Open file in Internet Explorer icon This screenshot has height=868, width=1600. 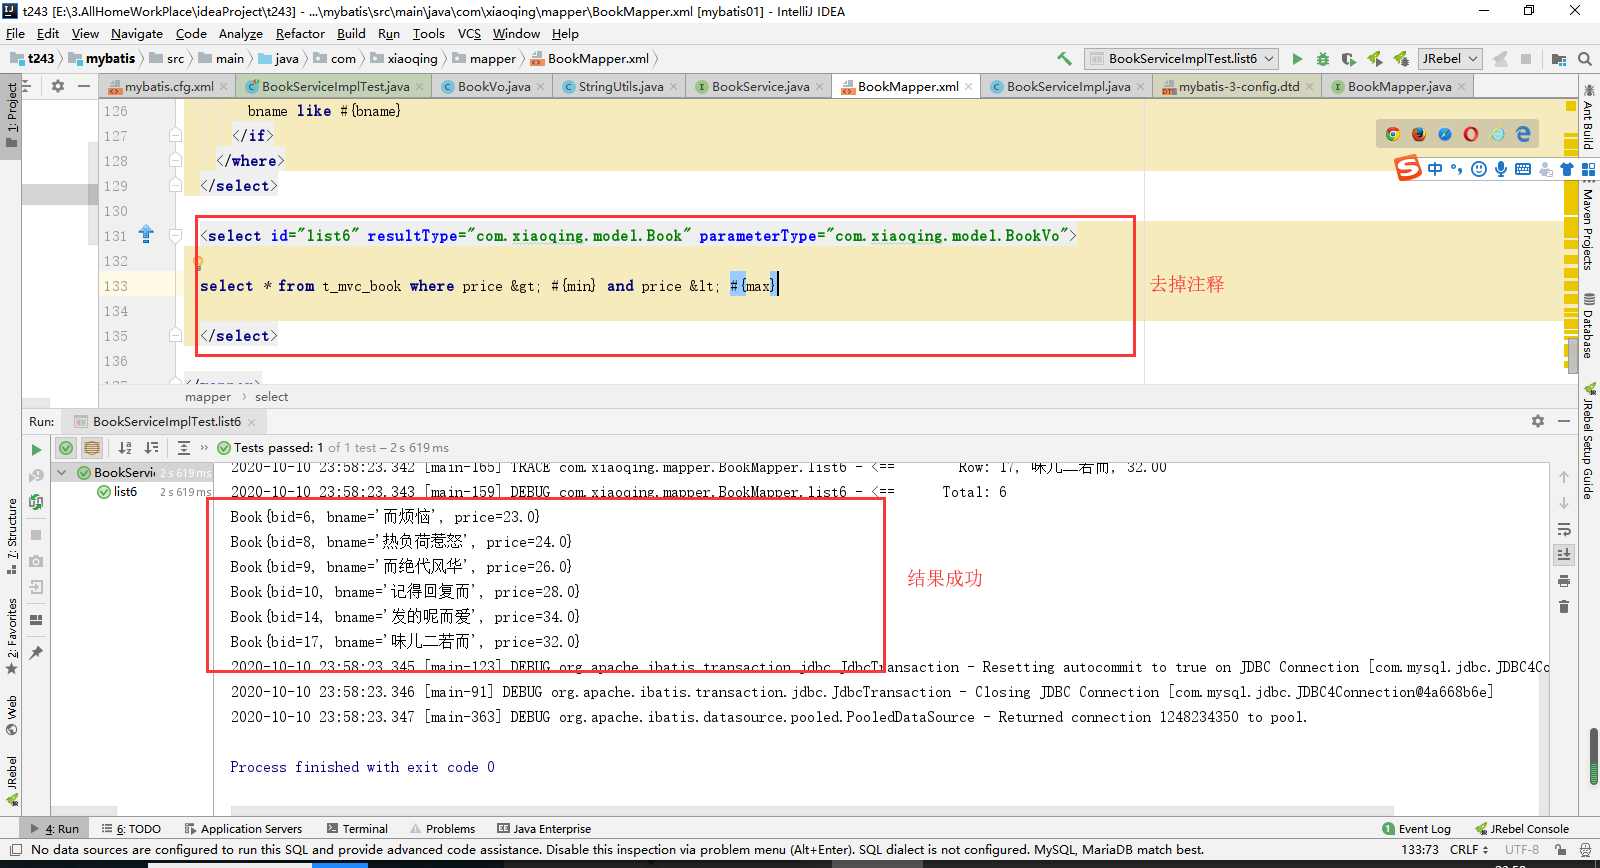[1497, 134]
